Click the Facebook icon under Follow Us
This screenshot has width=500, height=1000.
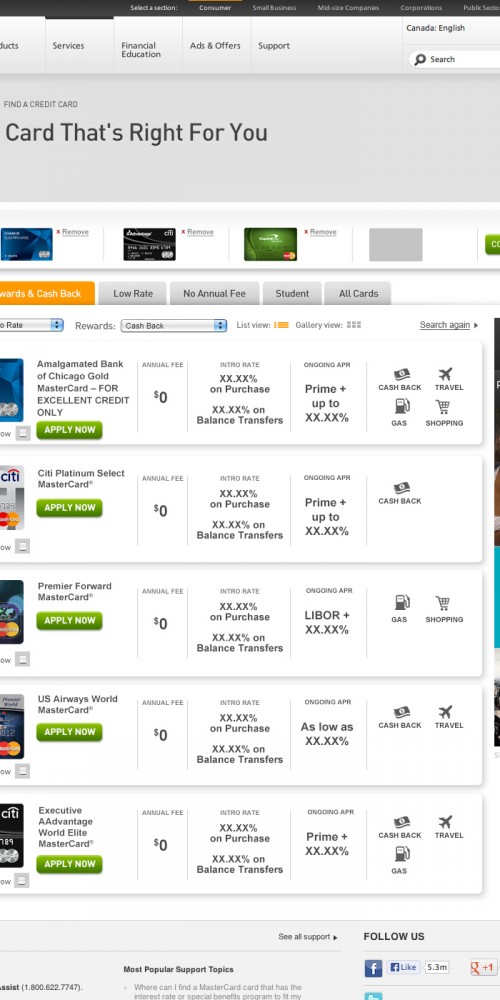(373, 968)
